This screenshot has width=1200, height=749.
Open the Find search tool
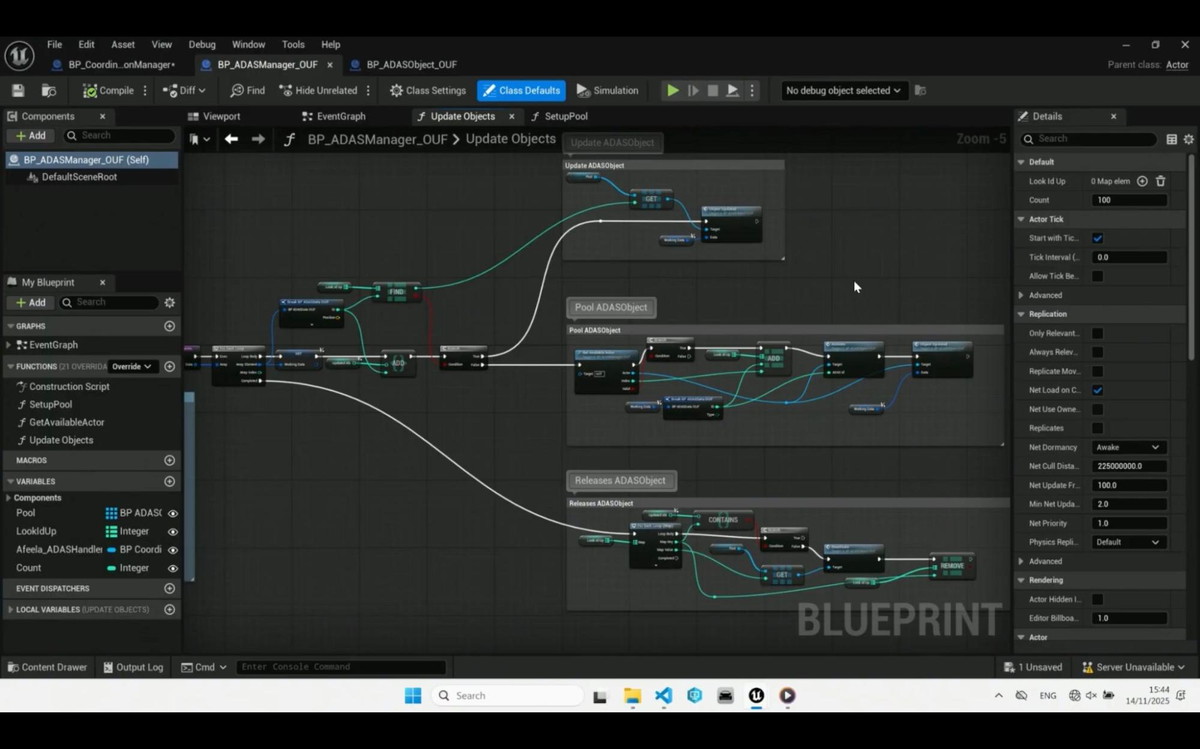(247, 90)
